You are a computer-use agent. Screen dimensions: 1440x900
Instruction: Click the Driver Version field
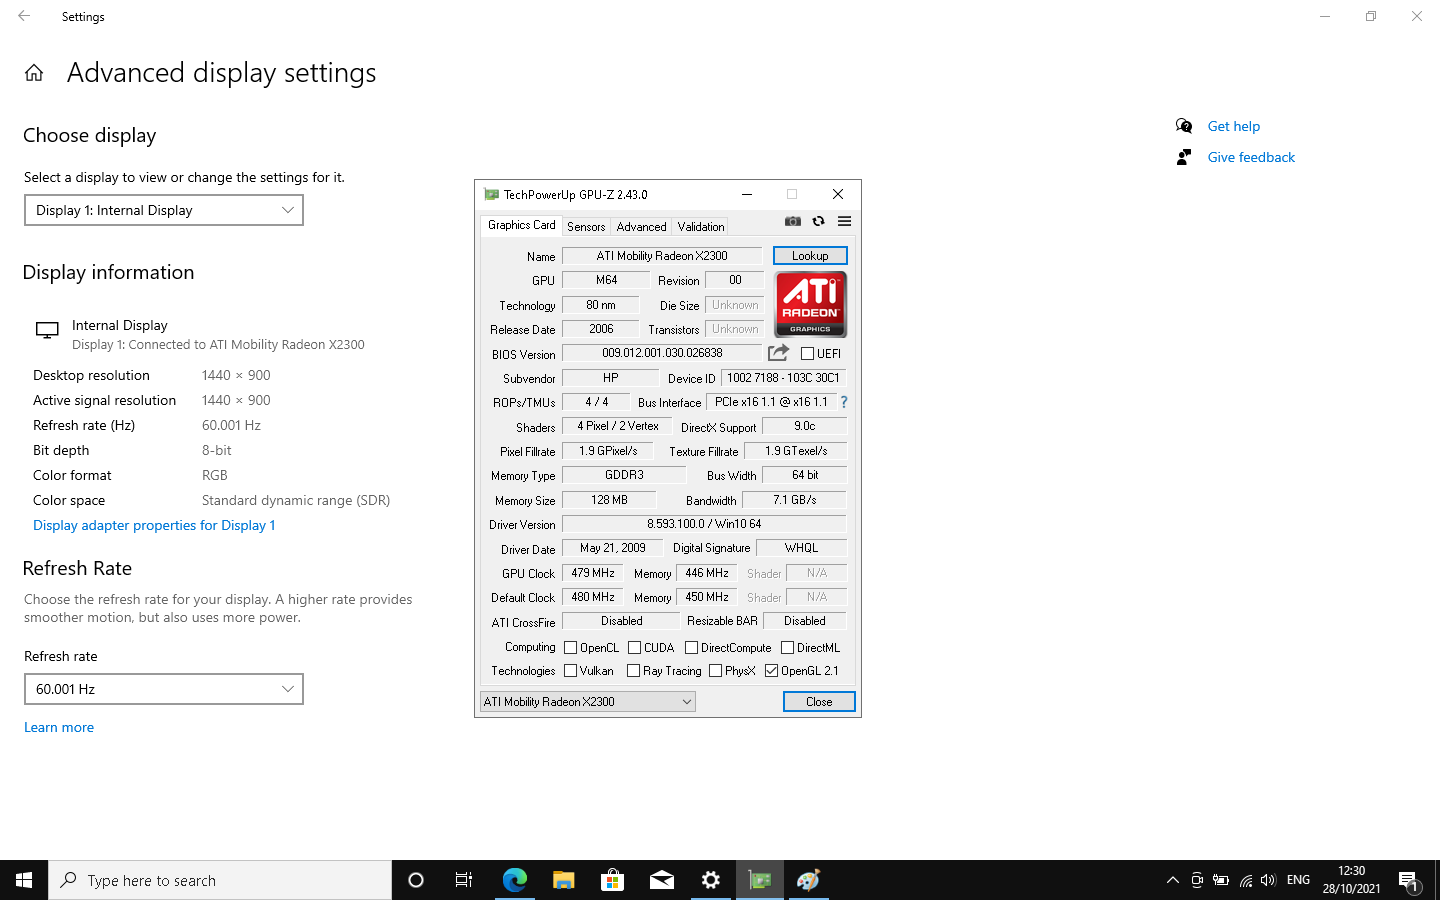point(704,524)
